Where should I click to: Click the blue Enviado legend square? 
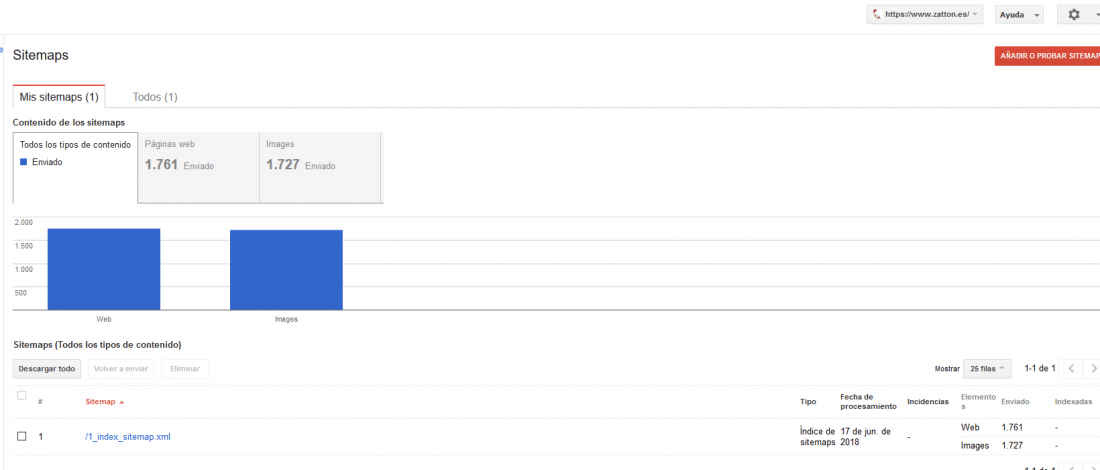tap(23, 162)
